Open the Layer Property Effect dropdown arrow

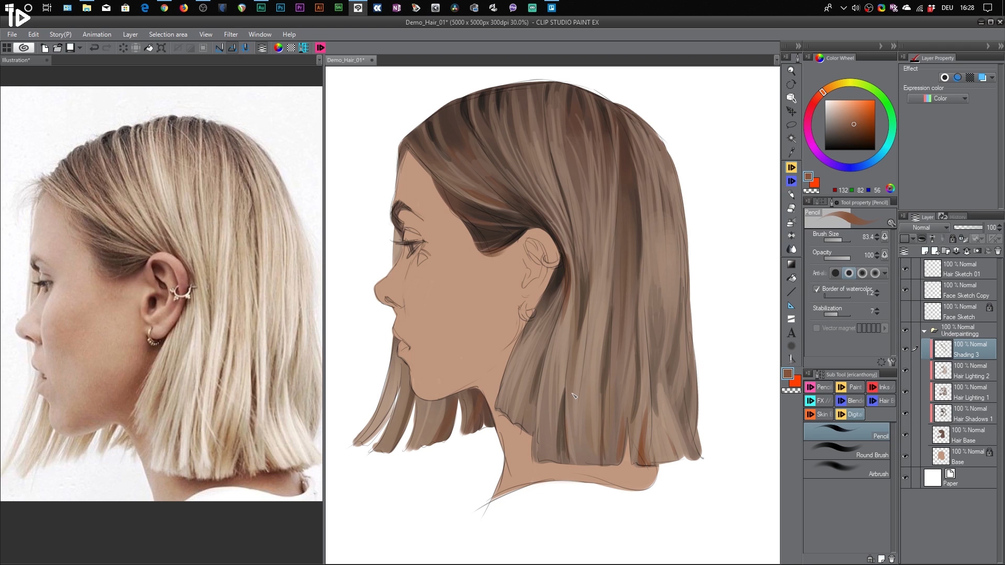pos(992,78)
